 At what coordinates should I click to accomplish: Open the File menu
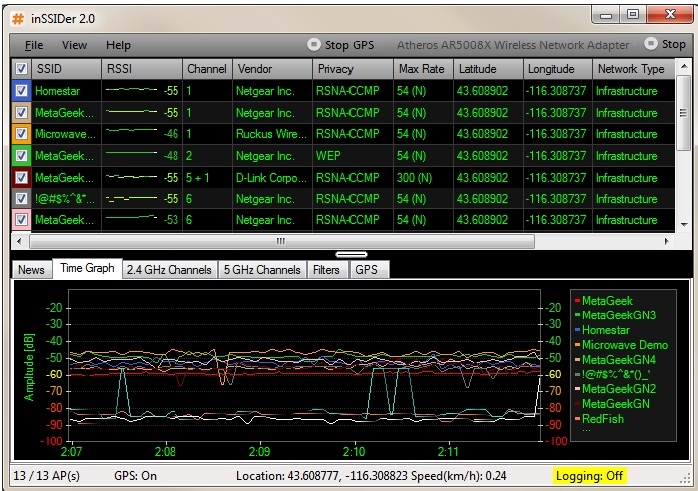click(34, 45)
